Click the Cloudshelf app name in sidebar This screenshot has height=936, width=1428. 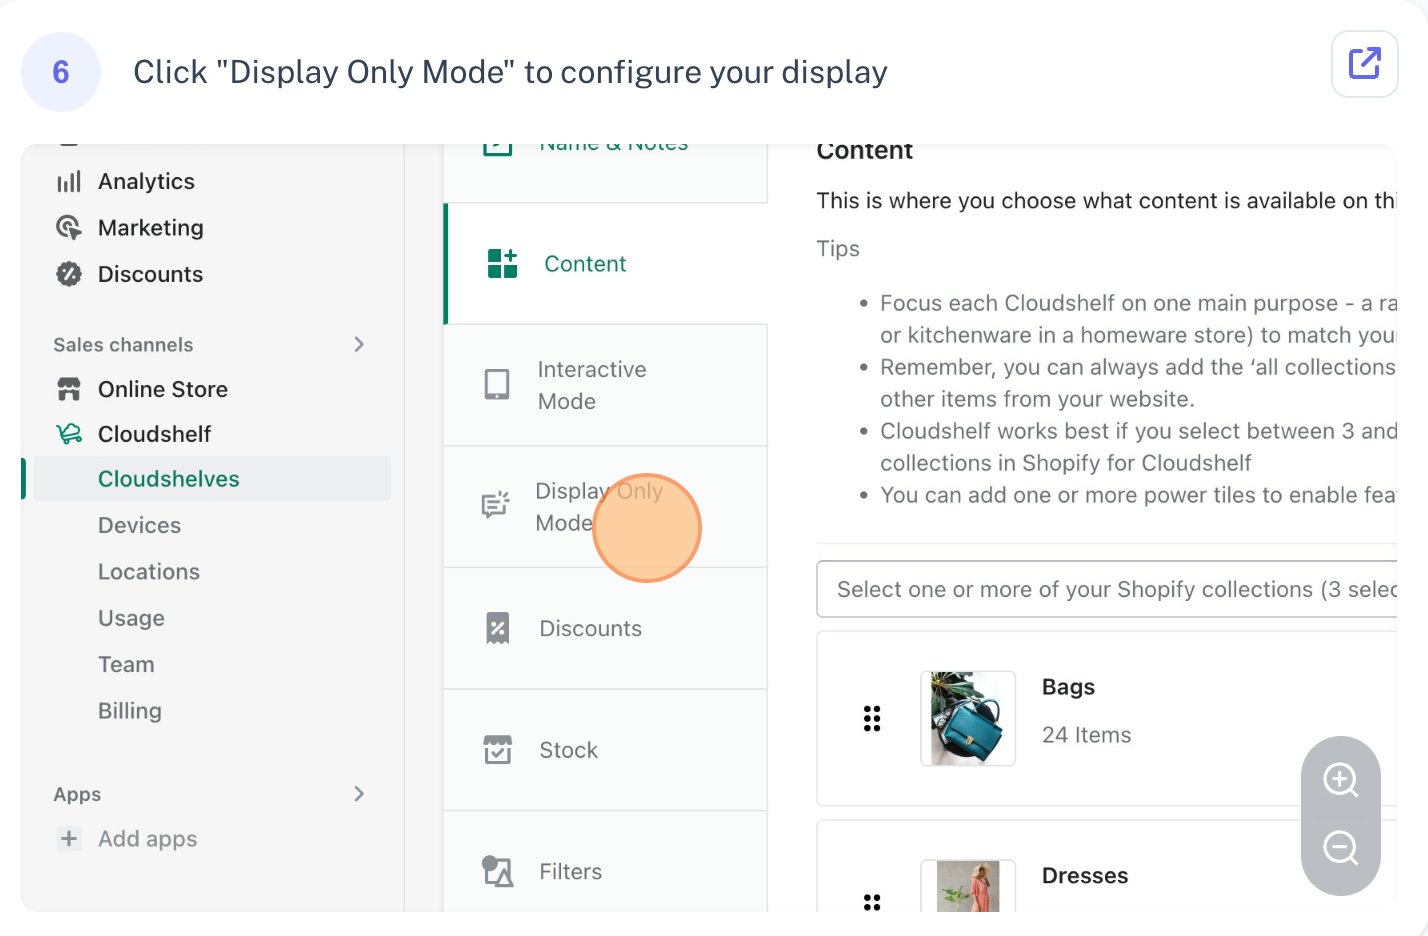[155, 434]
